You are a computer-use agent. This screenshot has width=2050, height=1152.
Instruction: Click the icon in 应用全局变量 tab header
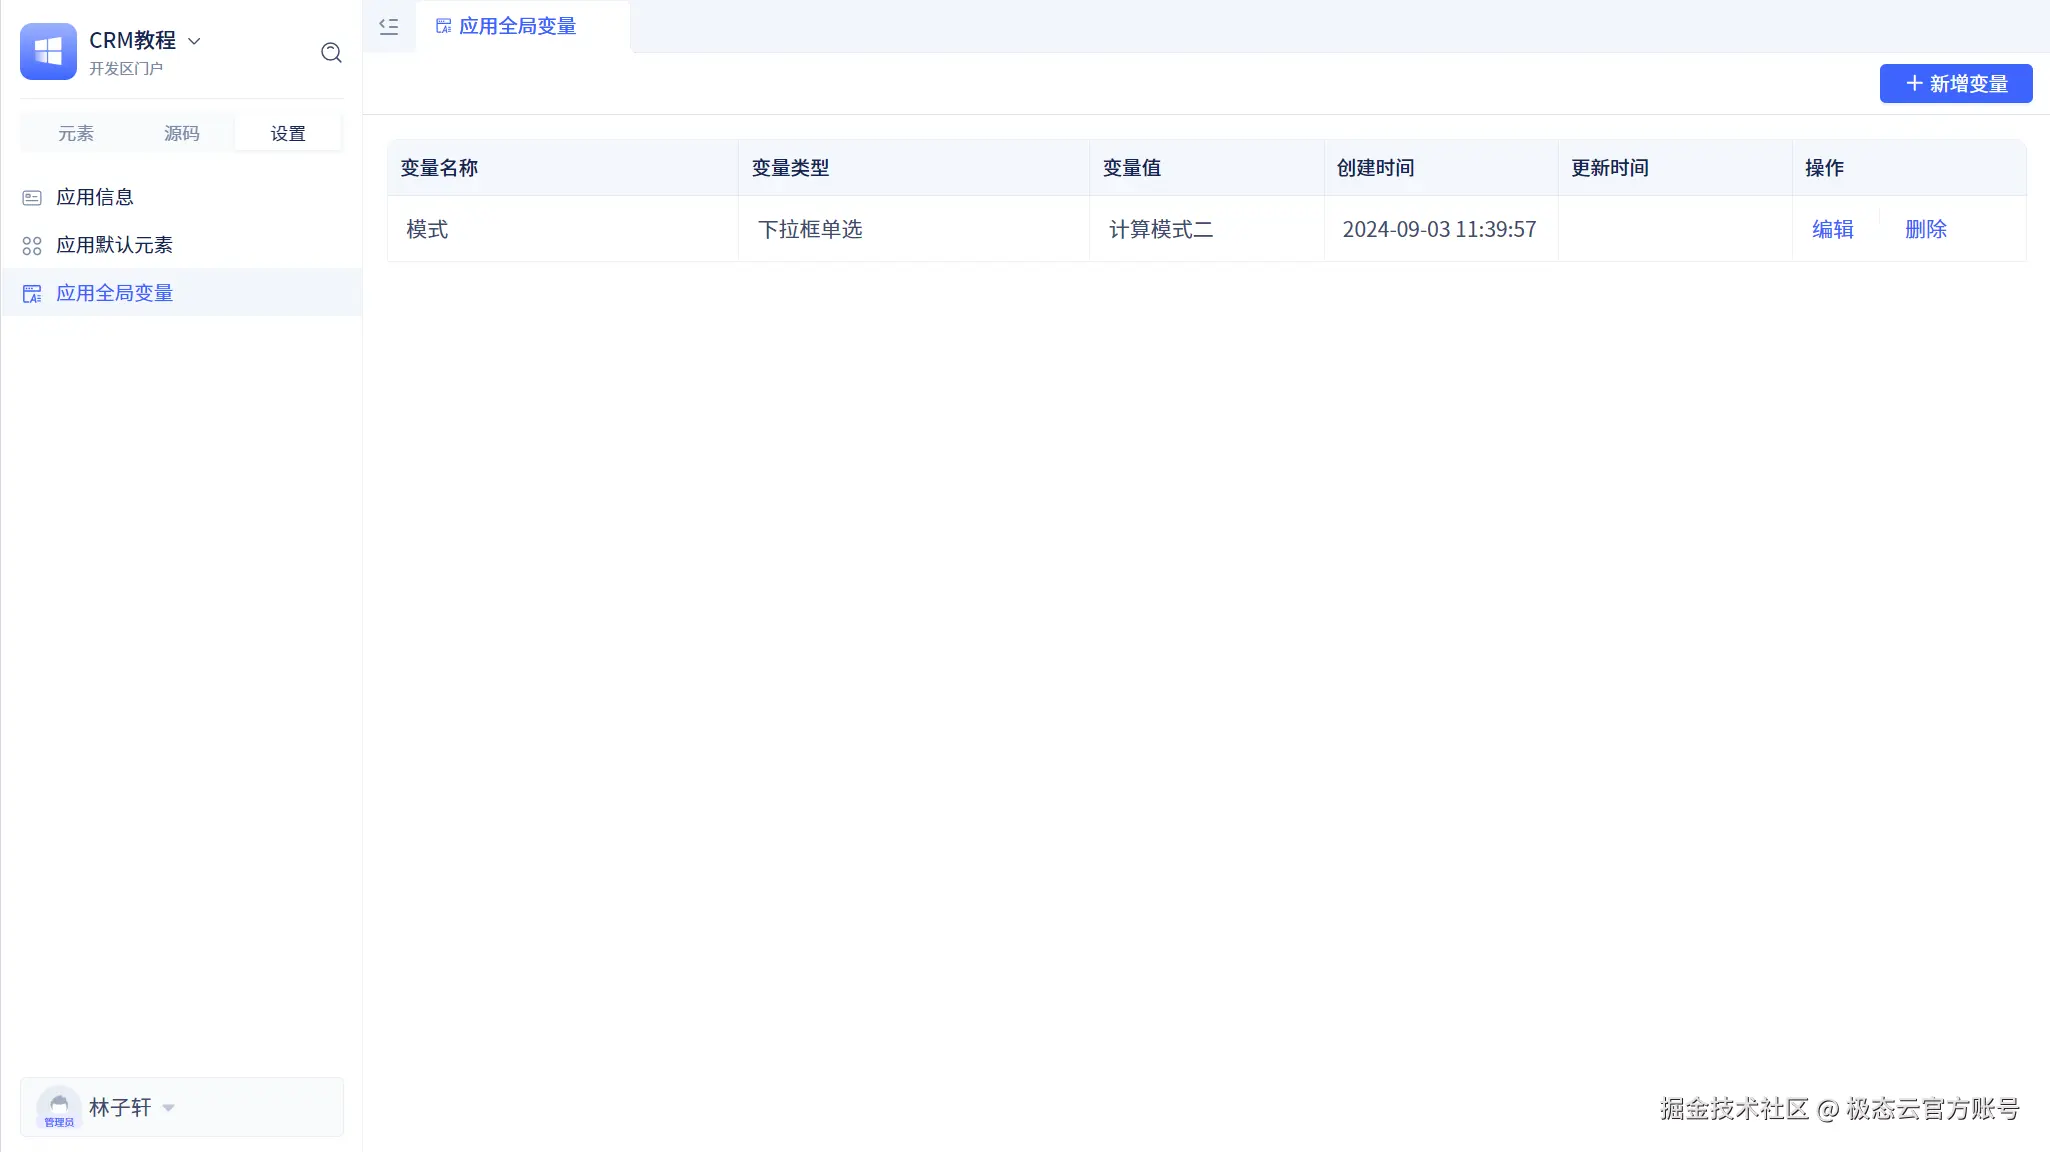(x=443, y=27)
